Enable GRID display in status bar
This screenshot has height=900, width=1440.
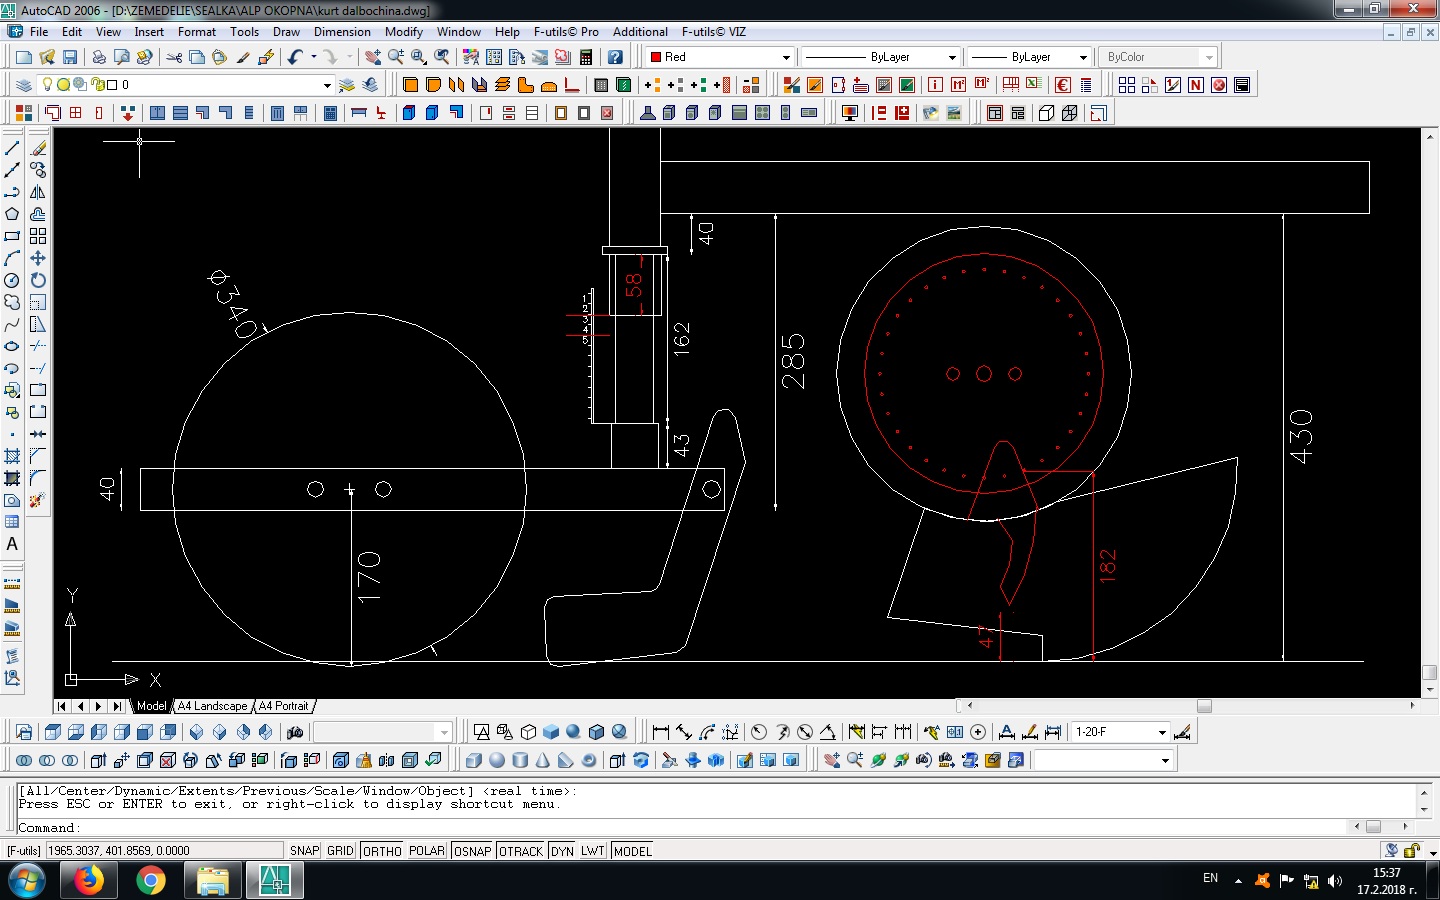click(x=340, y=851)
